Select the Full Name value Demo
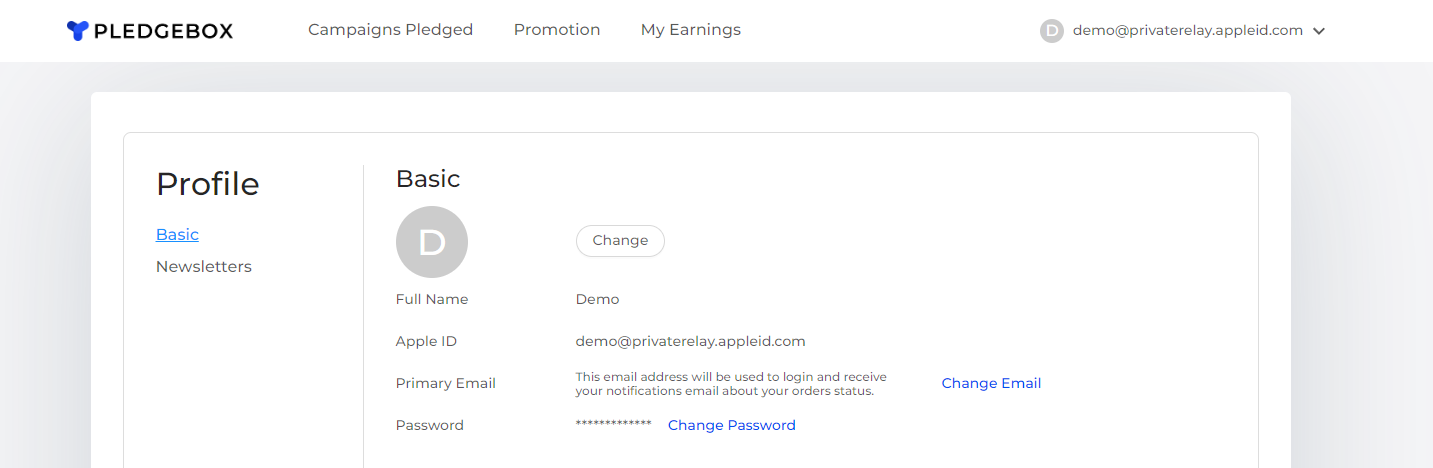The image size is (1433, 468). (597, 299)
